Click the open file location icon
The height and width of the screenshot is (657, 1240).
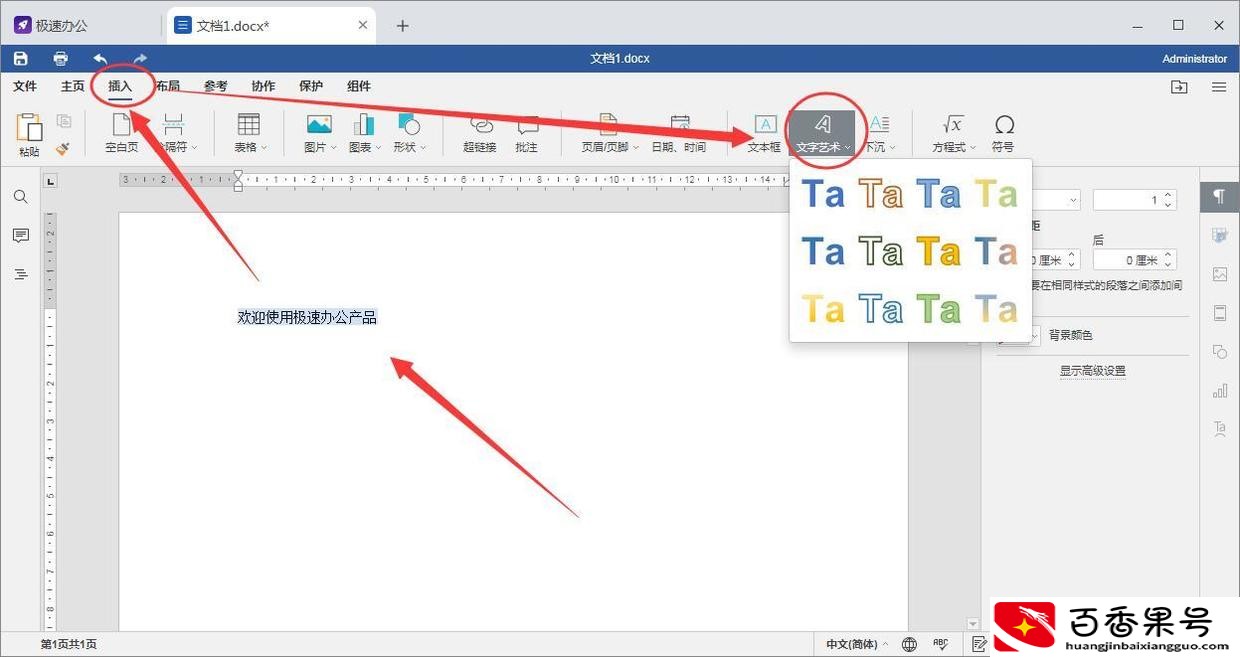(1180, 87)
